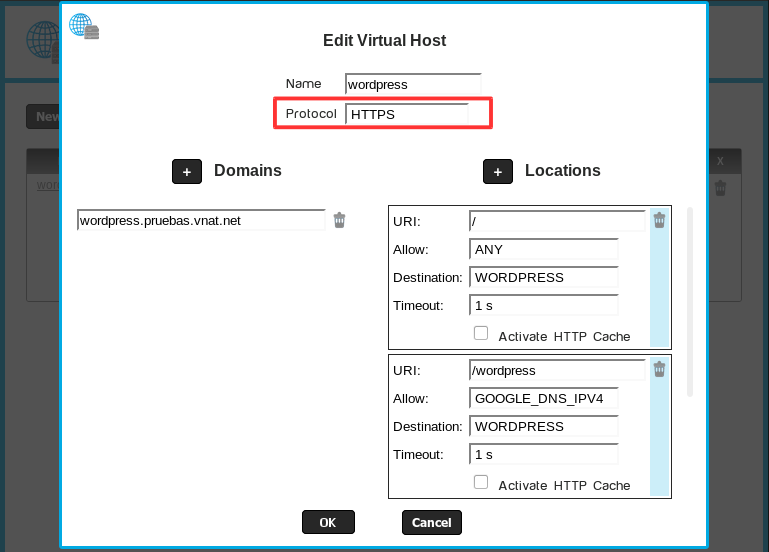Open Timeout dropdown for the / location

pos(543,305)
